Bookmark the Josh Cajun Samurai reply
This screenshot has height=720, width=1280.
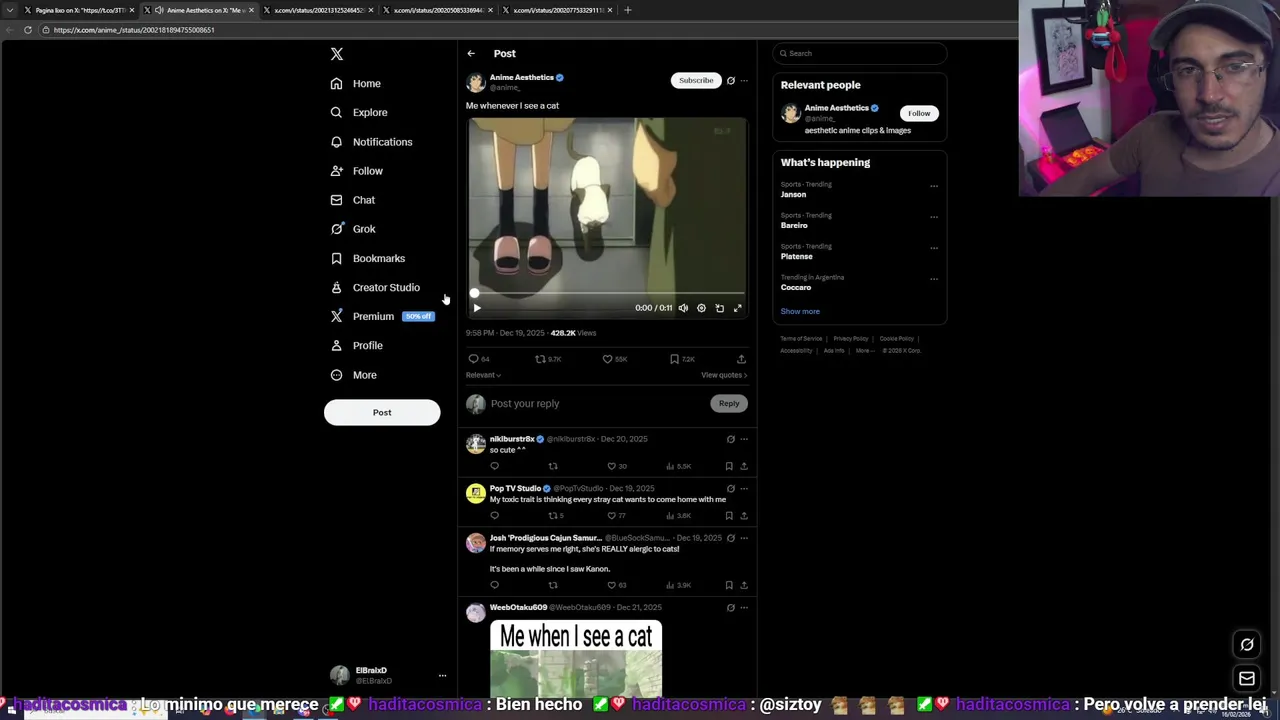point(729,585)
